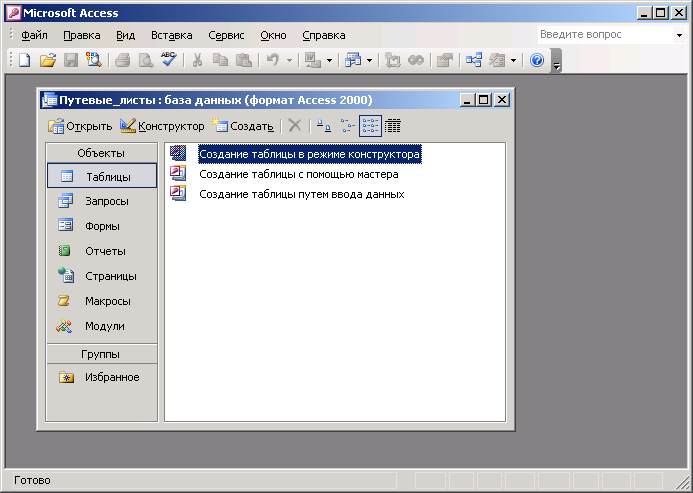Minimize the Путевые_листы database window
The width and height of the screenshot is (693, 493).
[x=467, y=100]
